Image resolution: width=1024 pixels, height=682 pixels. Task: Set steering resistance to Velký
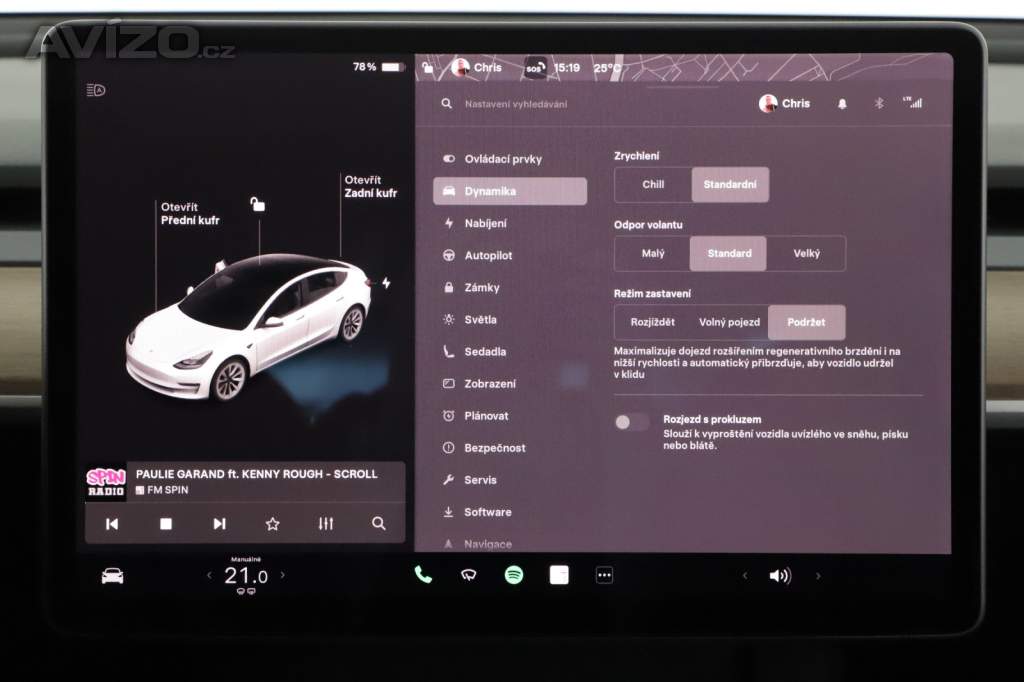(x=806, y=254)
